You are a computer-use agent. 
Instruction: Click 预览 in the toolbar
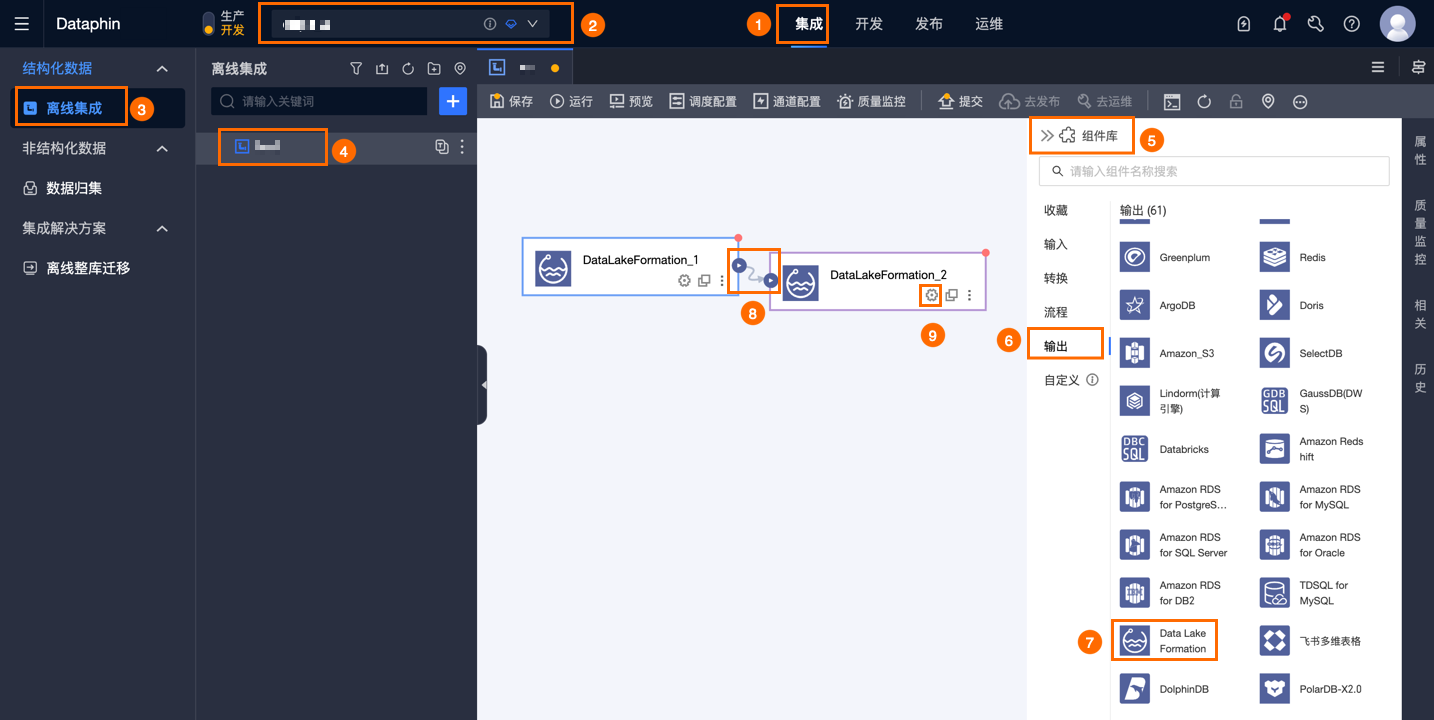(631, 101)
